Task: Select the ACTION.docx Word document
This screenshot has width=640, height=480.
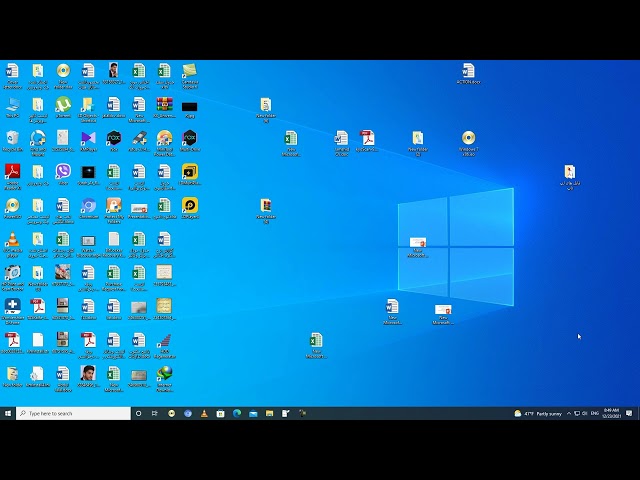Action: pyautogui.click(x=468, y=74)
